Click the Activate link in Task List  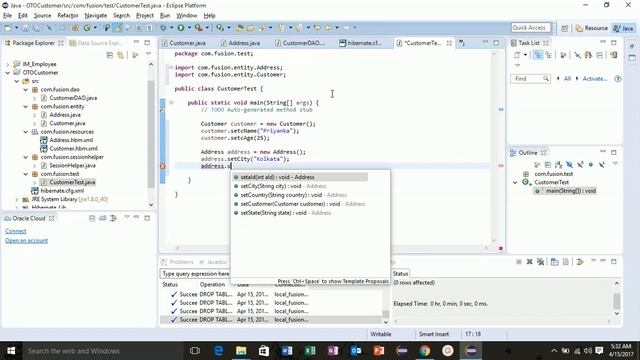(x=595, y=78)
